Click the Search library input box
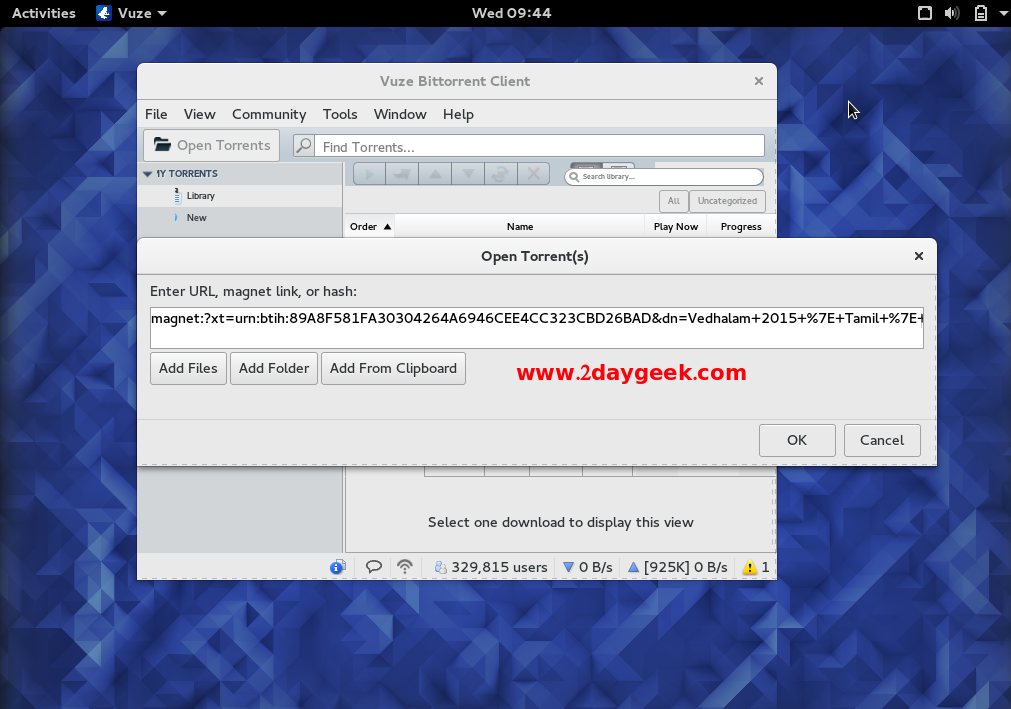The height and width of the screenshot is (709, 1011). [664, 177]
